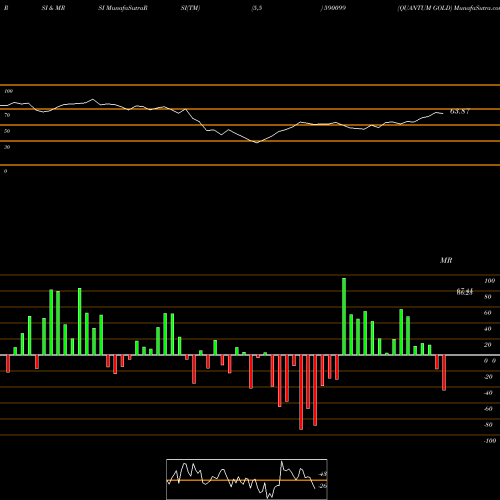Click the ")590099" code text in the header
The image size is (500, 500).
(333, 8)
